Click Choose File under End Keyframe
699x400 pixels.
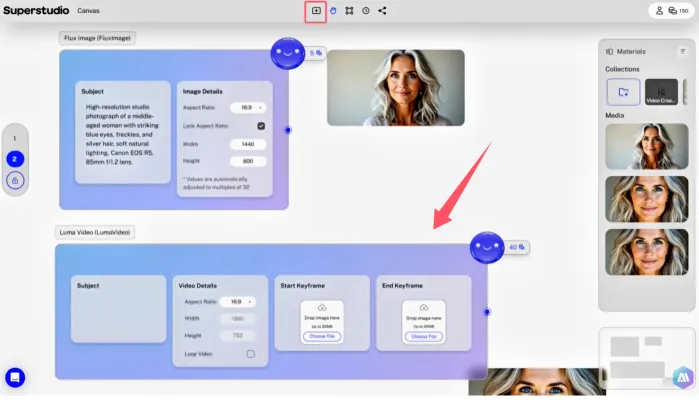pyautogui.click(x=423, y=337)
